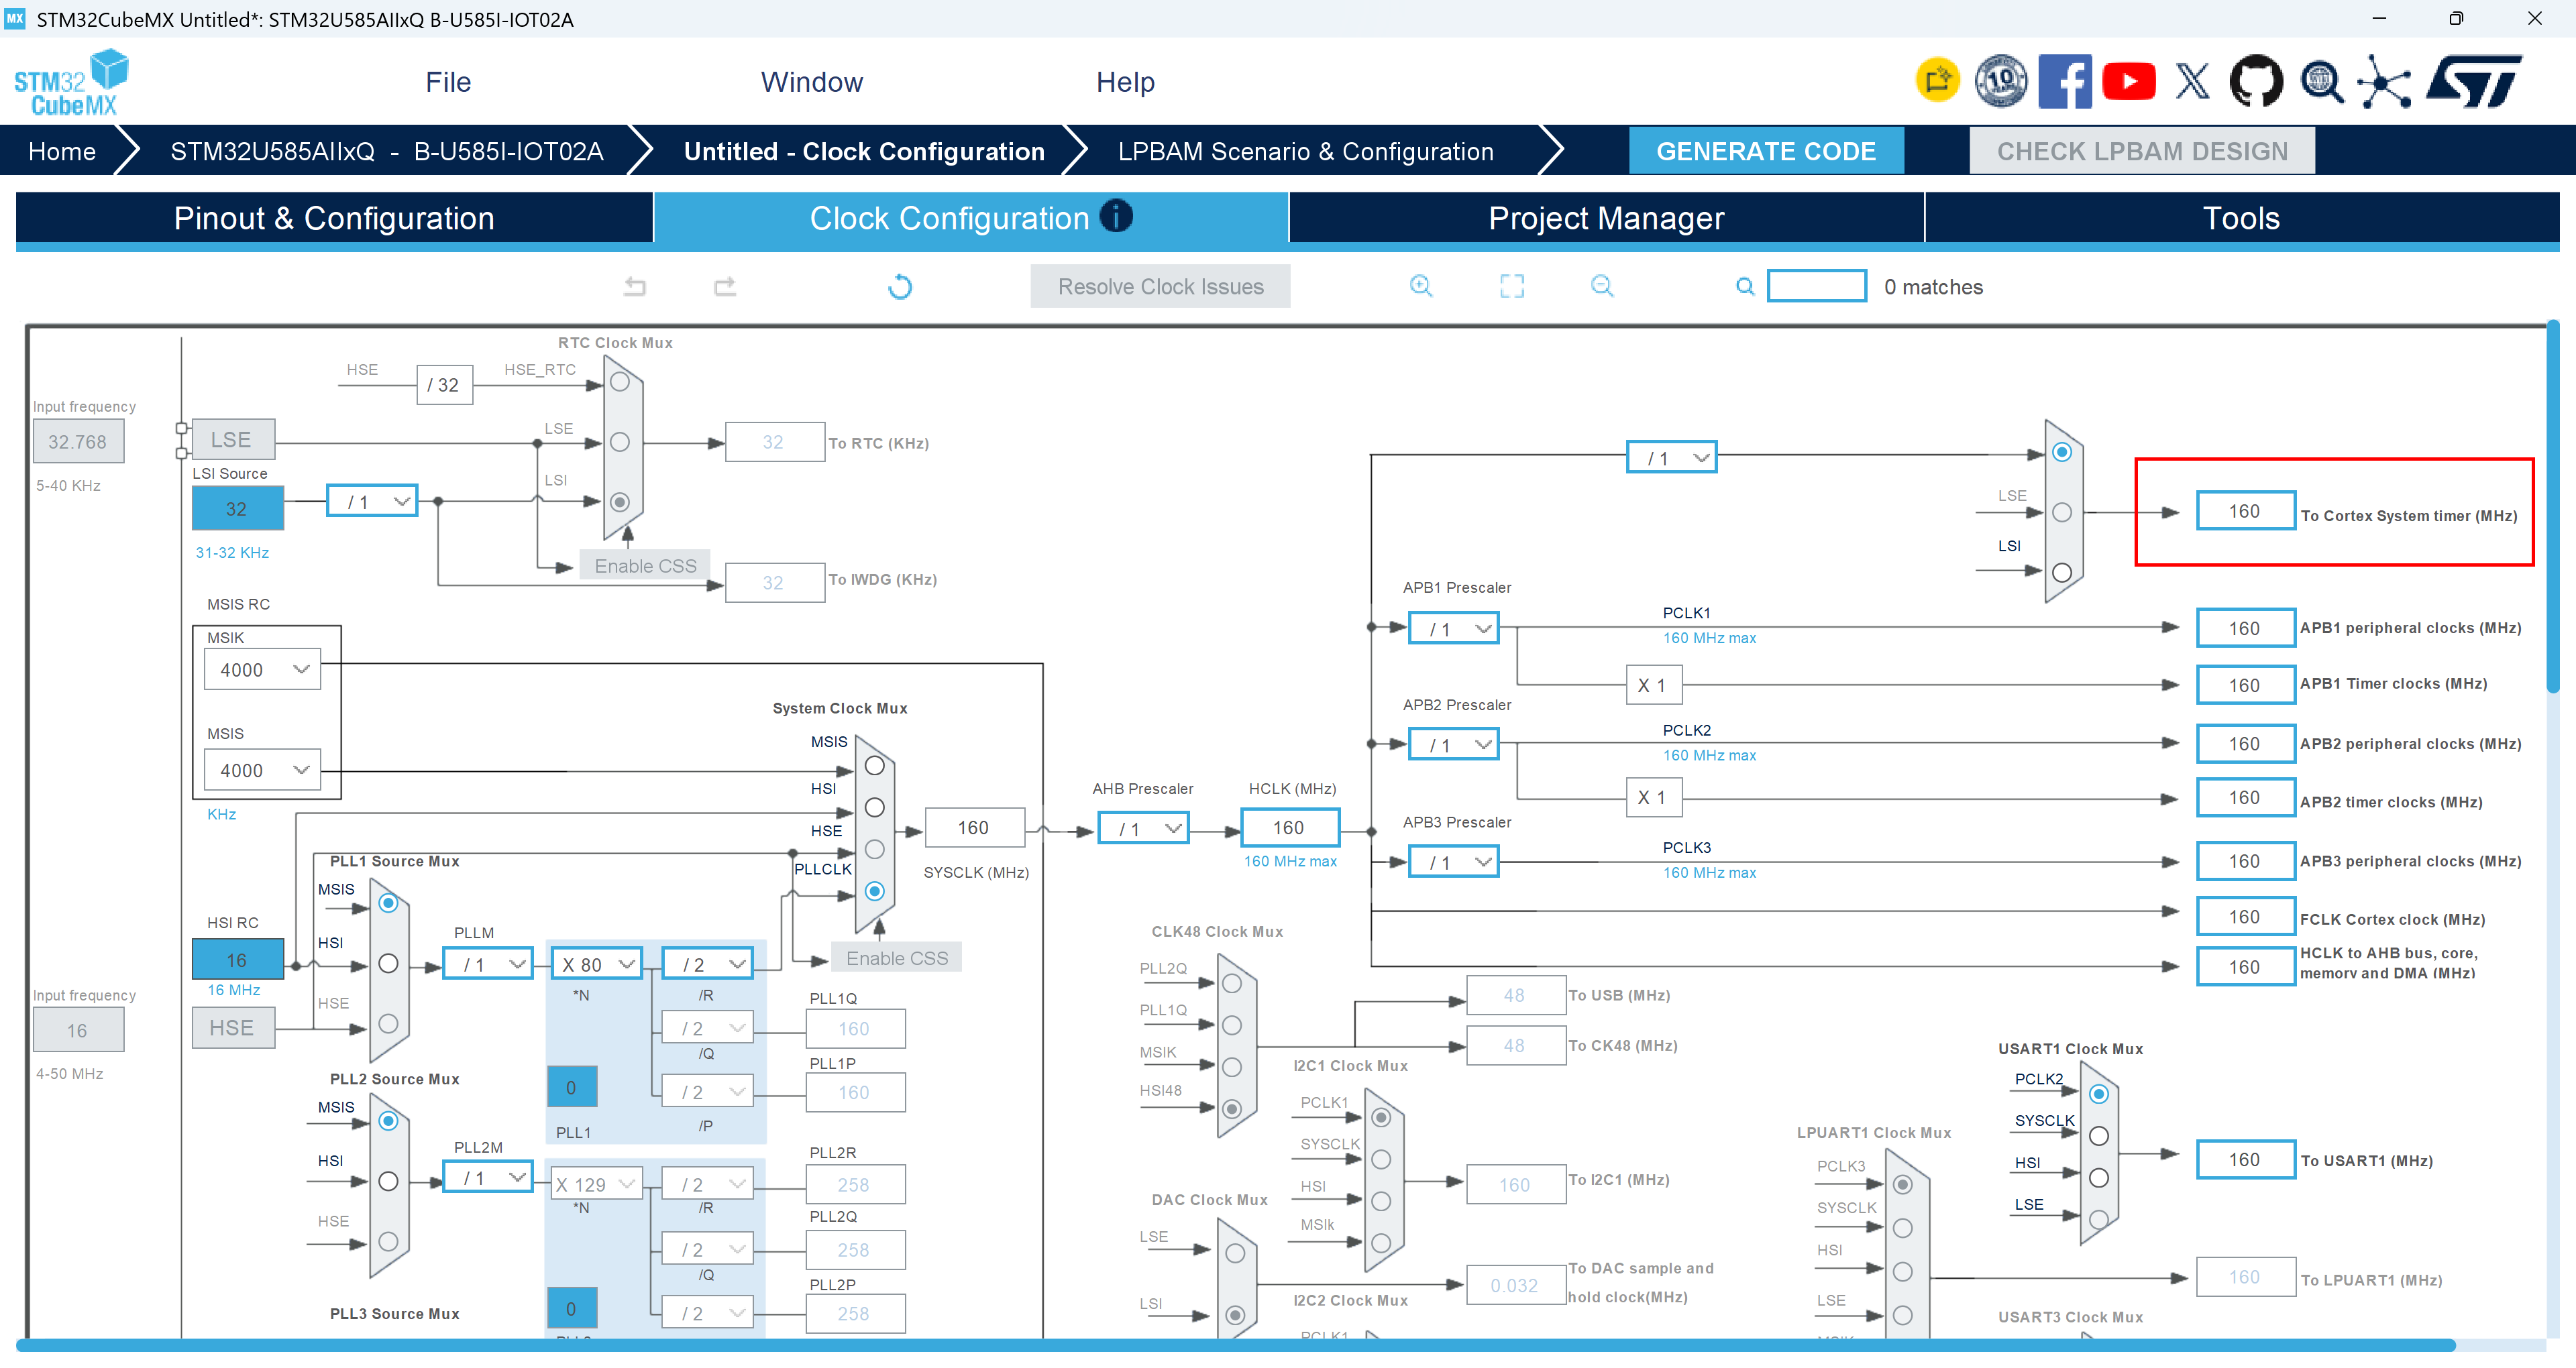This screenshot has width=2576, height=1368.
Task: Open the File menu
Action: click(448, 82)
